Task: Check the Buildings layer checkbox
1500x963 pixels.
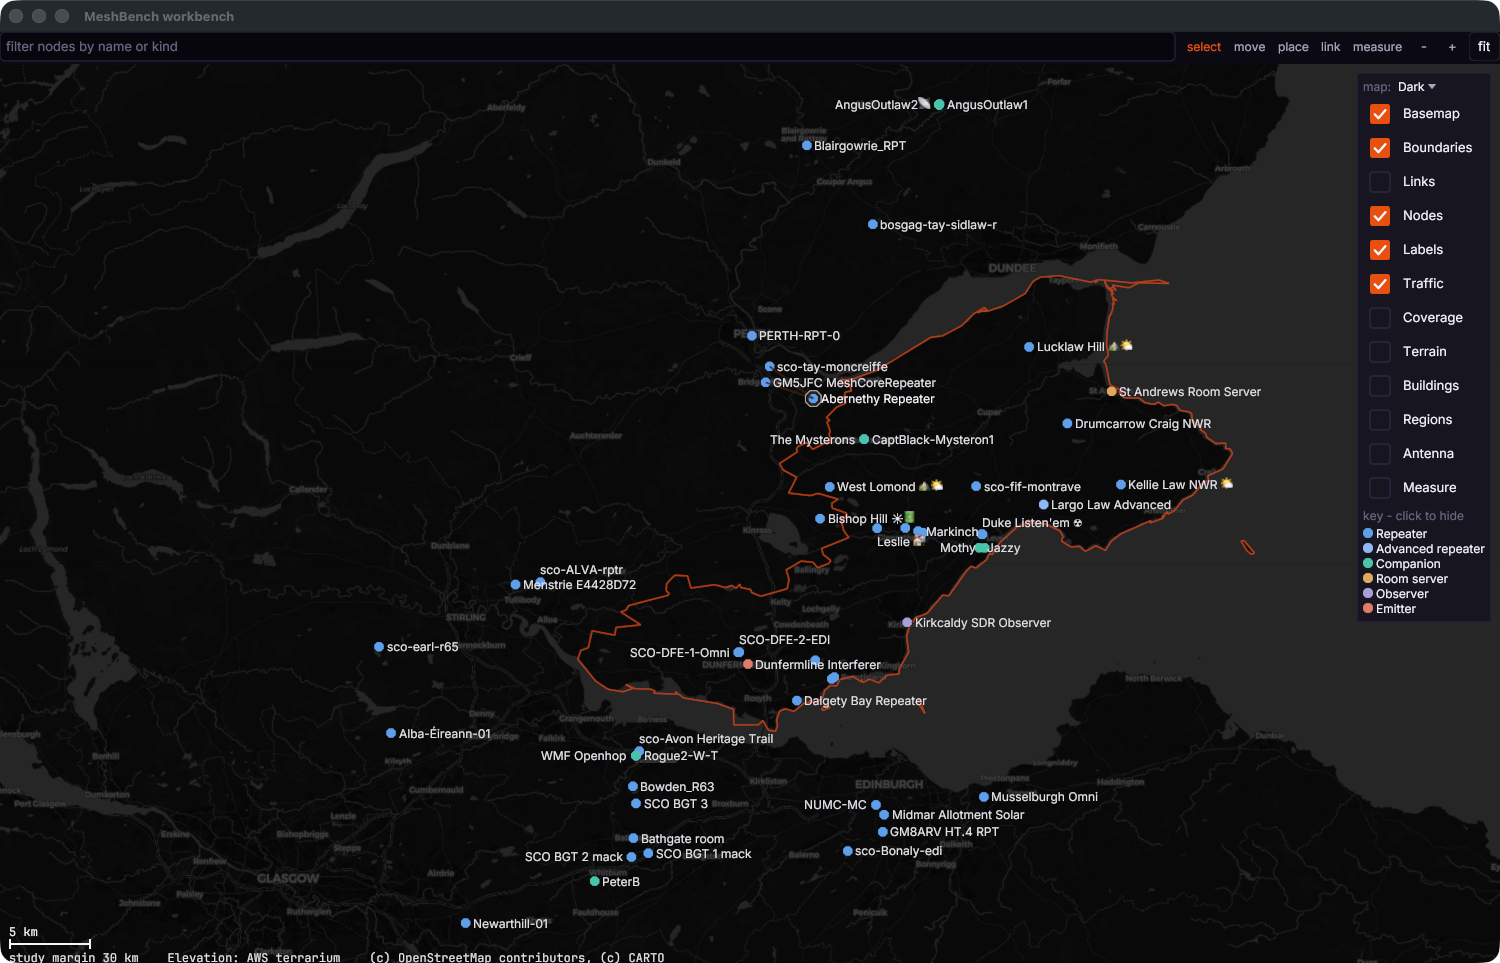Action: coord(1380,386)
